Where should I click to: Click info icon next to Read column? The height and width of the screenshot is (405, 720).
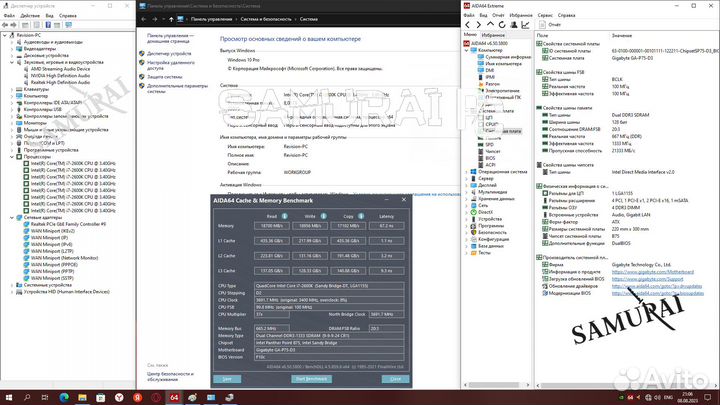[x=285, y=216]
